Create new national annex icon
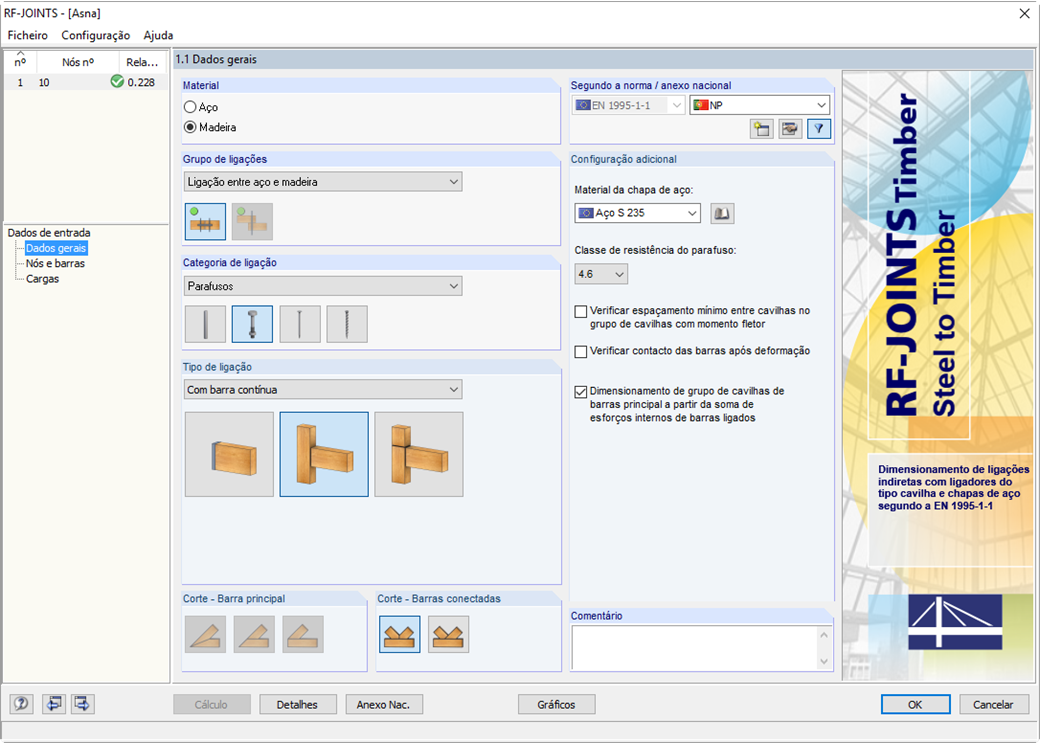 click(x=761, y=129)
